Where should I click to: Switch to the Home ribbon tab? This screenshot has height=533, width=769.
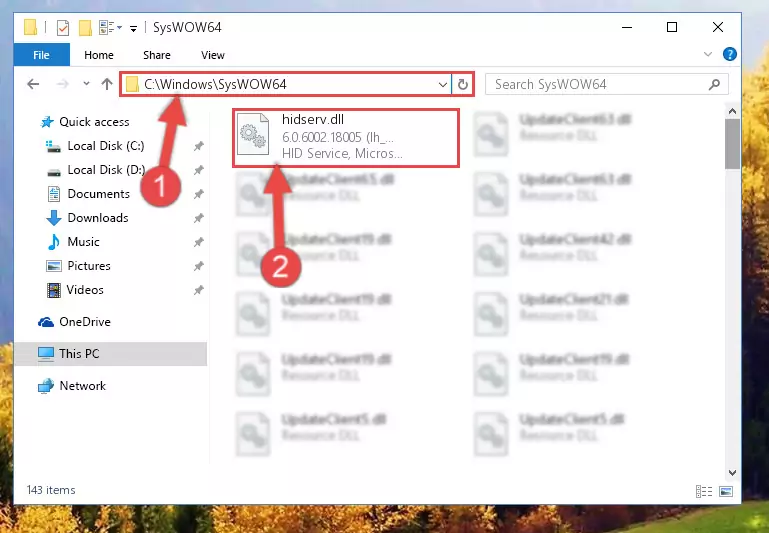click(99, 55)
